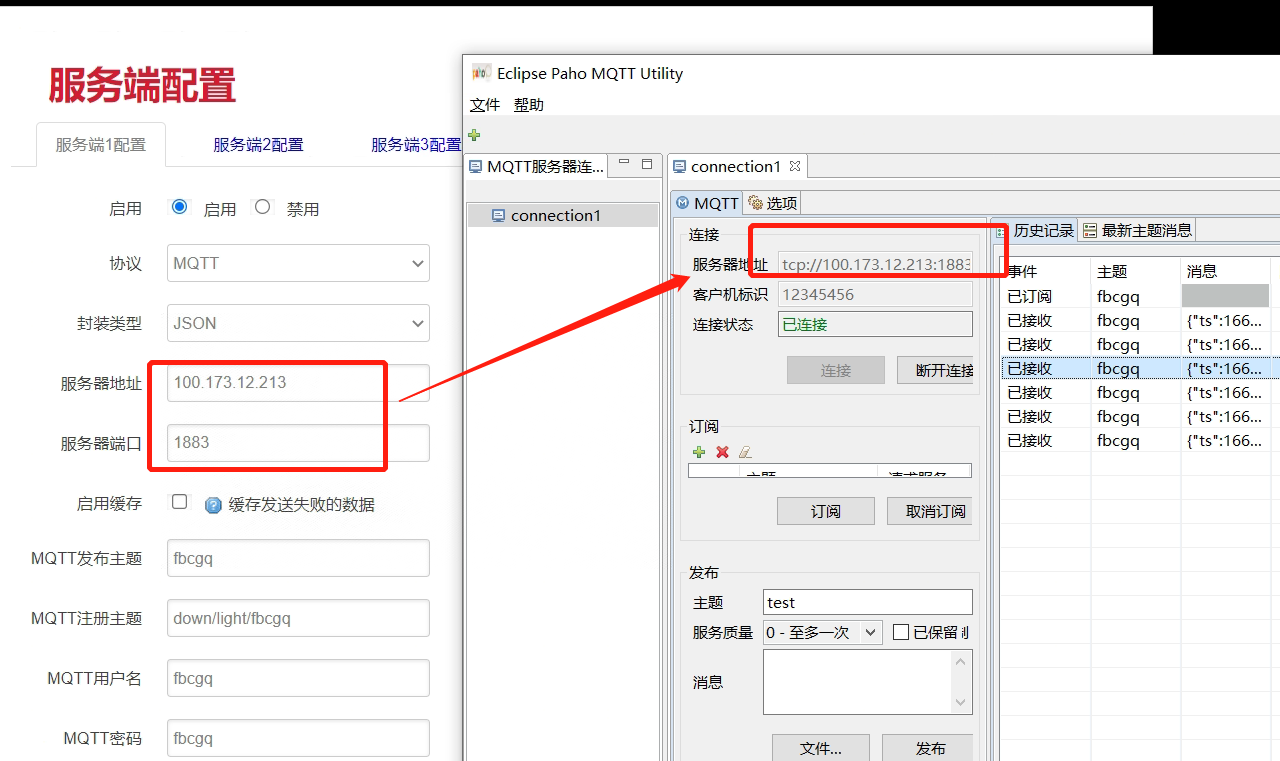Switch to the 服务端2配置 tab
The height and width of the screenshot is (761, 1280).
[258, 144]
